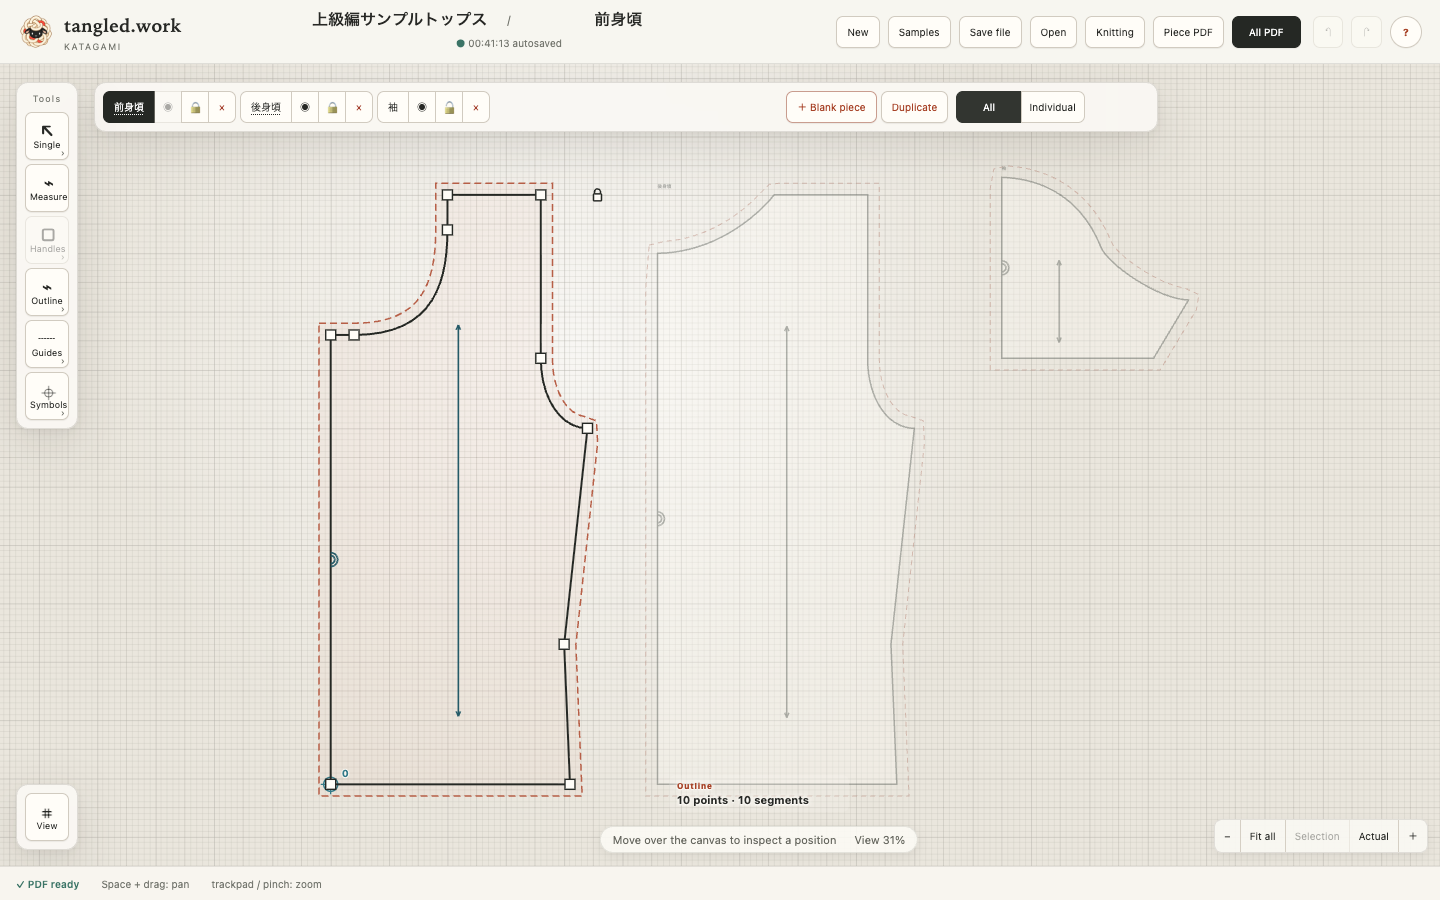Click the redo arrow button
This screenshot has width=1440, height=900.
(x=1366, y=32)
